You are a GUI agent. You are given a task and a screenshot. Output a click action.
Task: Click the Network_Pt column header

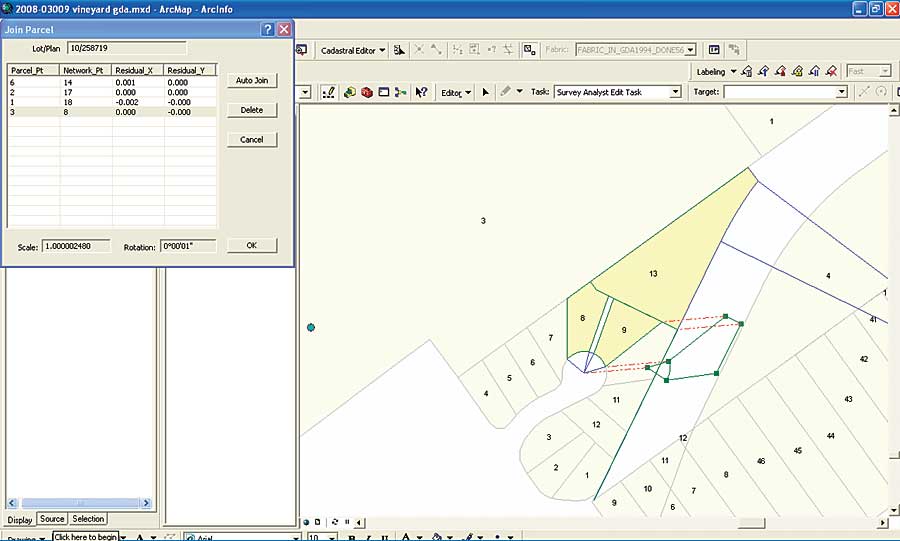pos(86,70)
